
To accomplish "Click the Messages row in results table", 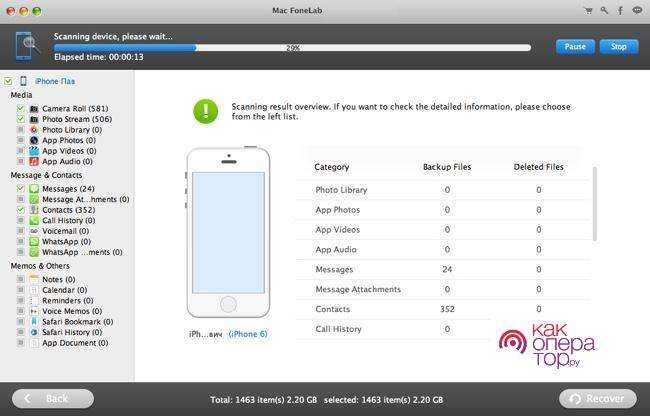I will tap(443, 269).
